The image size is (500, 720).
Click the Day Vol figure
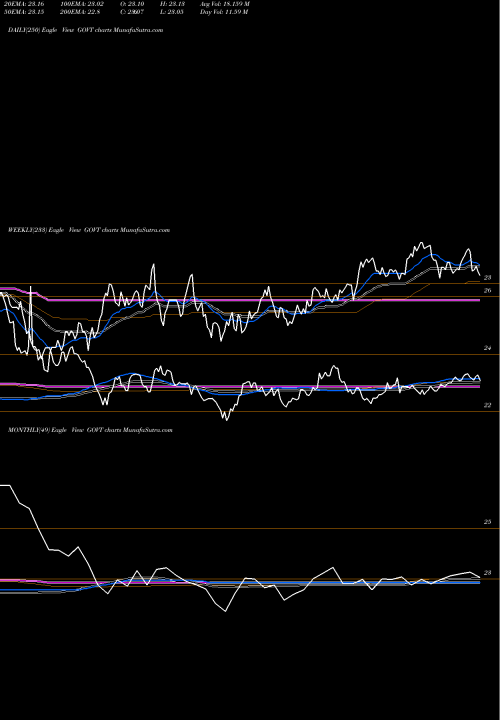click(x=224, y=12)
